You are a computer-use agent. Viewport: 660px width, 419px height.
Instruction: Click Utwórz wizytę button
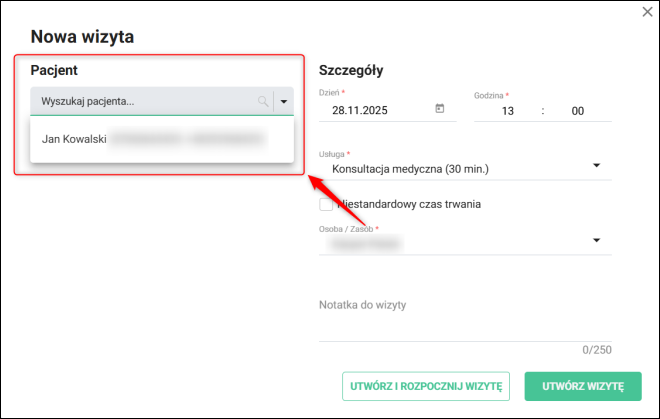coord(582,385)
